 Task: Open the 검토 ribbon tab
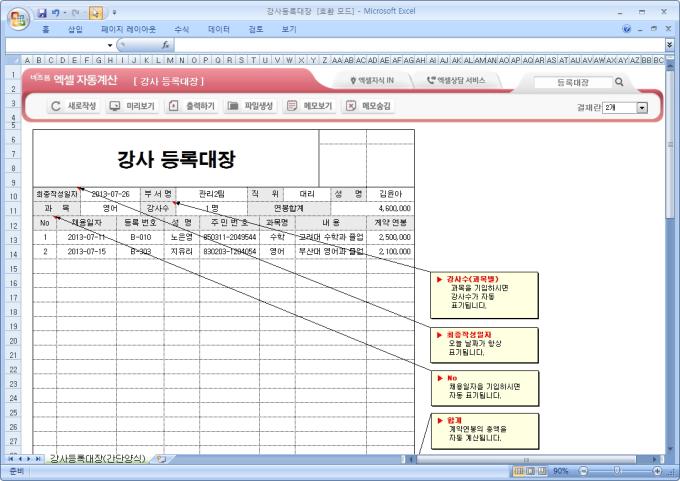tap(255, 29)
